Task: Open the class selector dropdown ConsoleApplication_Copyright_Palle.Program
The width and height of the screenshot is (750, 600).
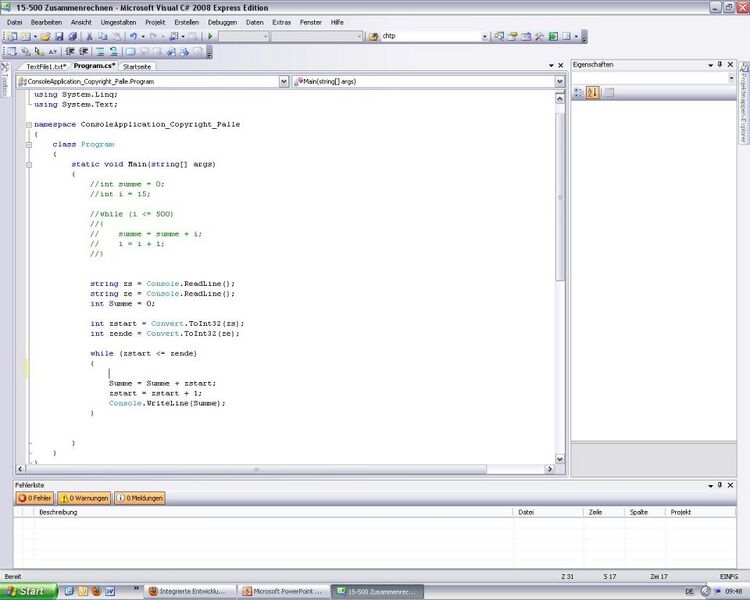Action: 284,82
